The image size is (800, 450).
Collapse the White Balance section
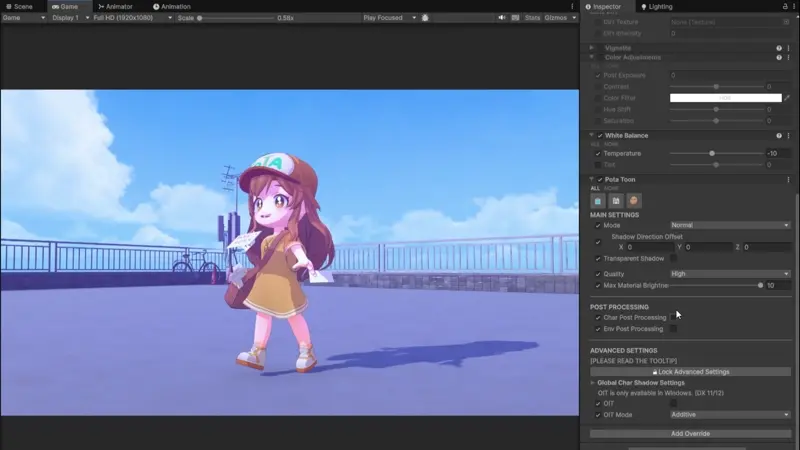pyautogui.click(x=592, y=135)
